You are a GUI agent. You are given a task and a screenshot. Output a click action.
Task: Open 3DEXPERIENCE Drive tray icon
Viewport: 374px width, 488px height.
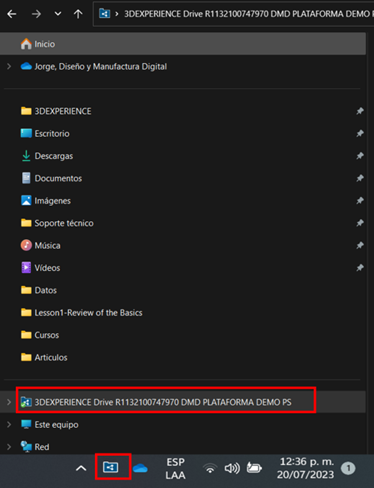(111, 467)
